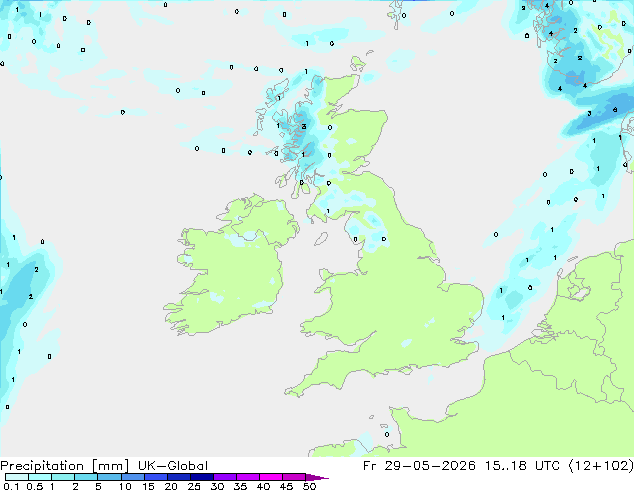Select the 5–10 mm legend color swatch
Viewport: 634px width, 490px height.
(109, 477)
